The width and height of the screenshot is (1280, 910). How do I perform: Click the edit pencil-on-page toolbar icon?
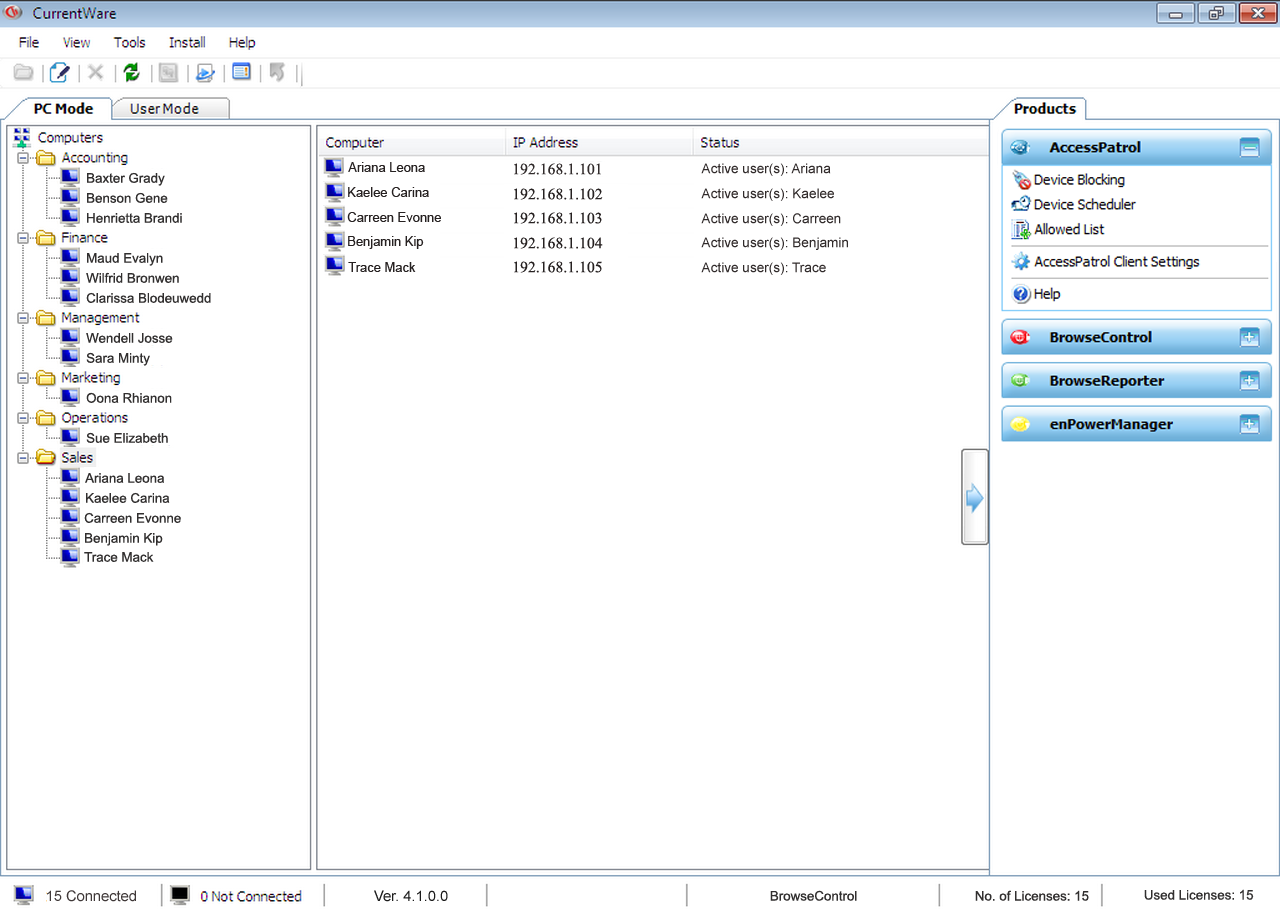pyautogui.click(x=60, y=73)
